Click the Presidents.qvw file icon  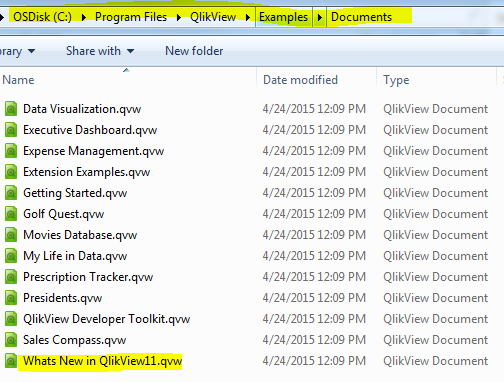11,298
